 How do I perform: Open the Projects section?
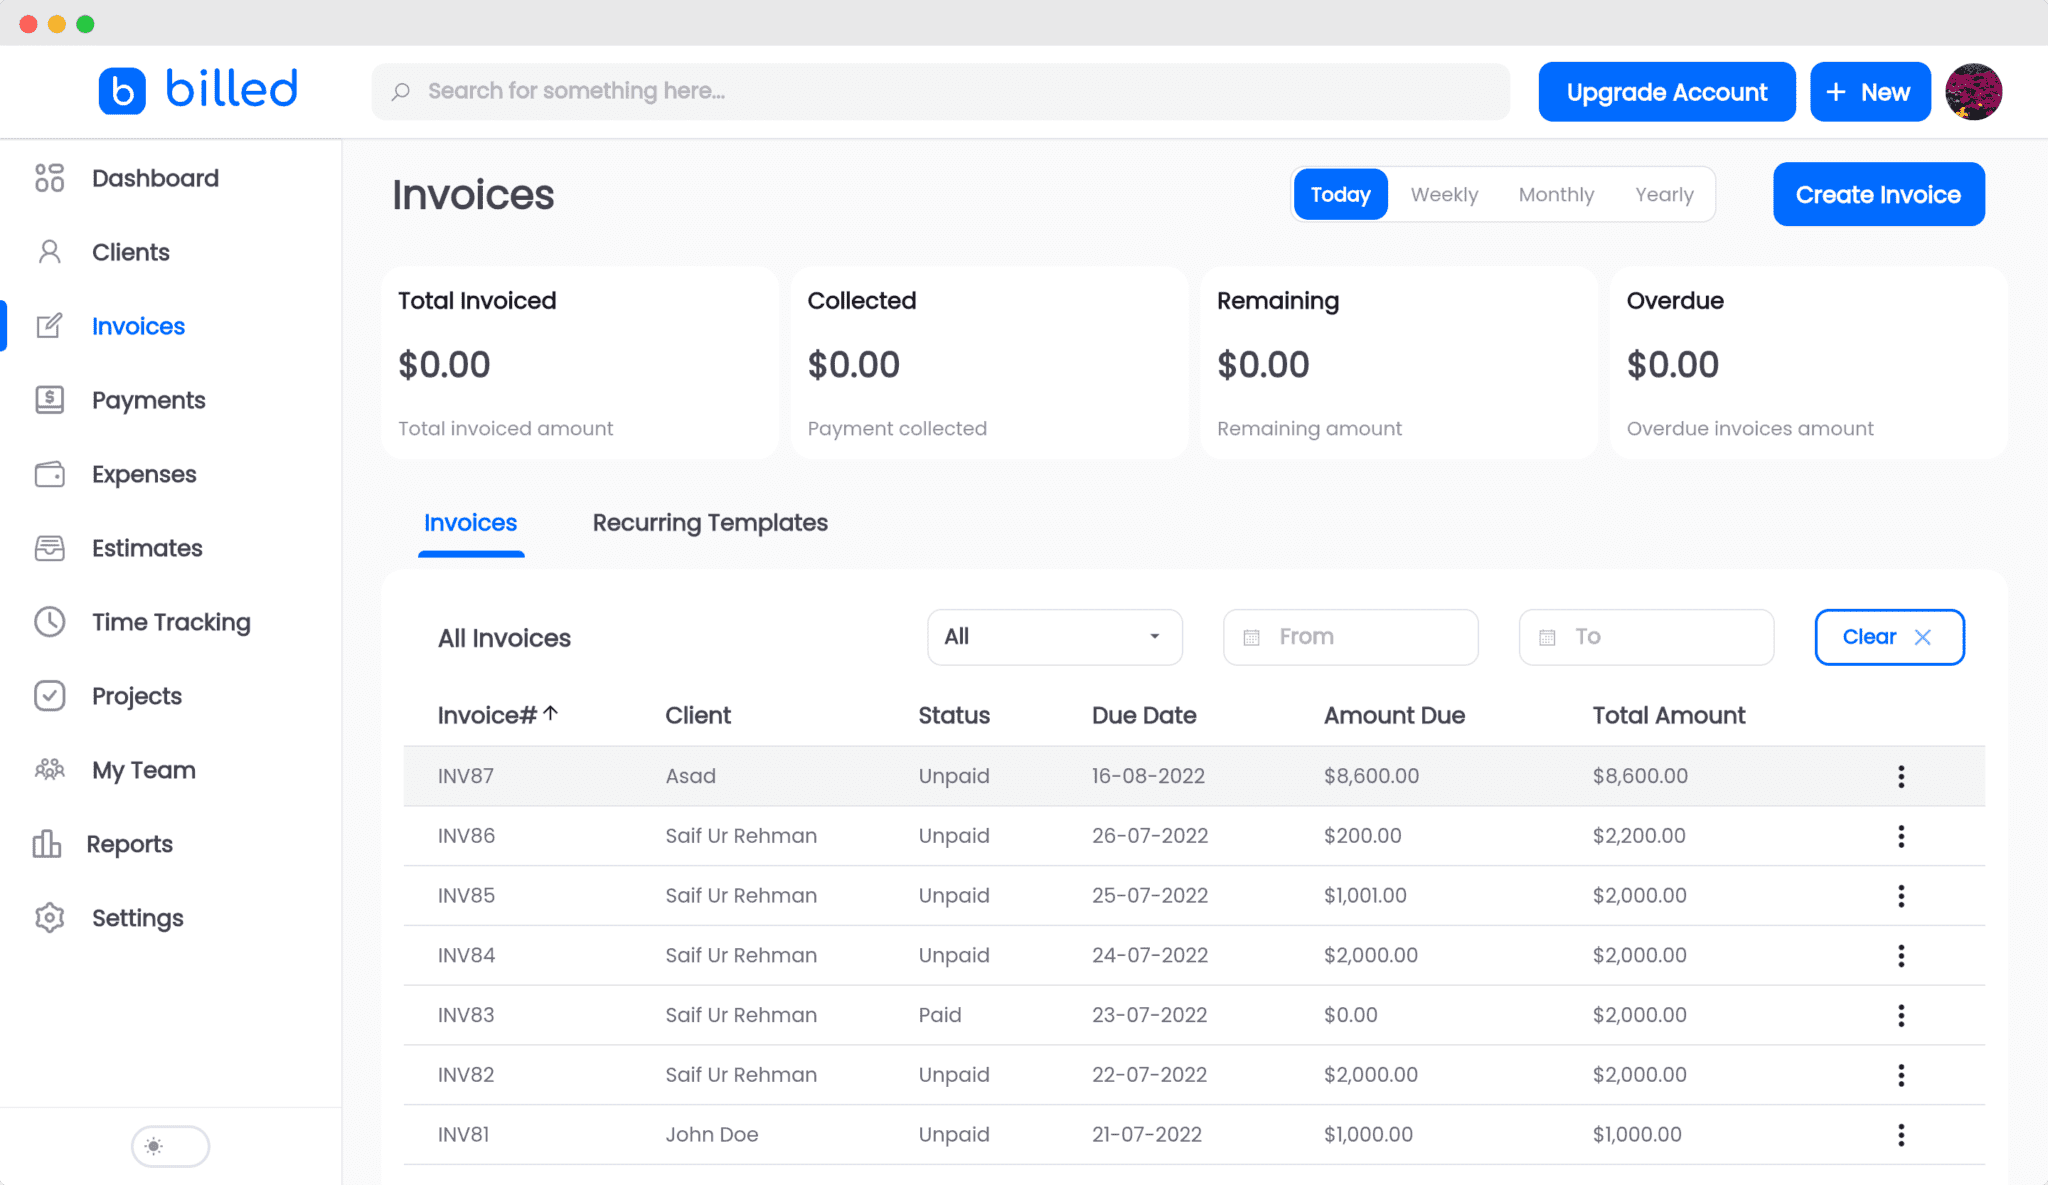tap(136, 696)
